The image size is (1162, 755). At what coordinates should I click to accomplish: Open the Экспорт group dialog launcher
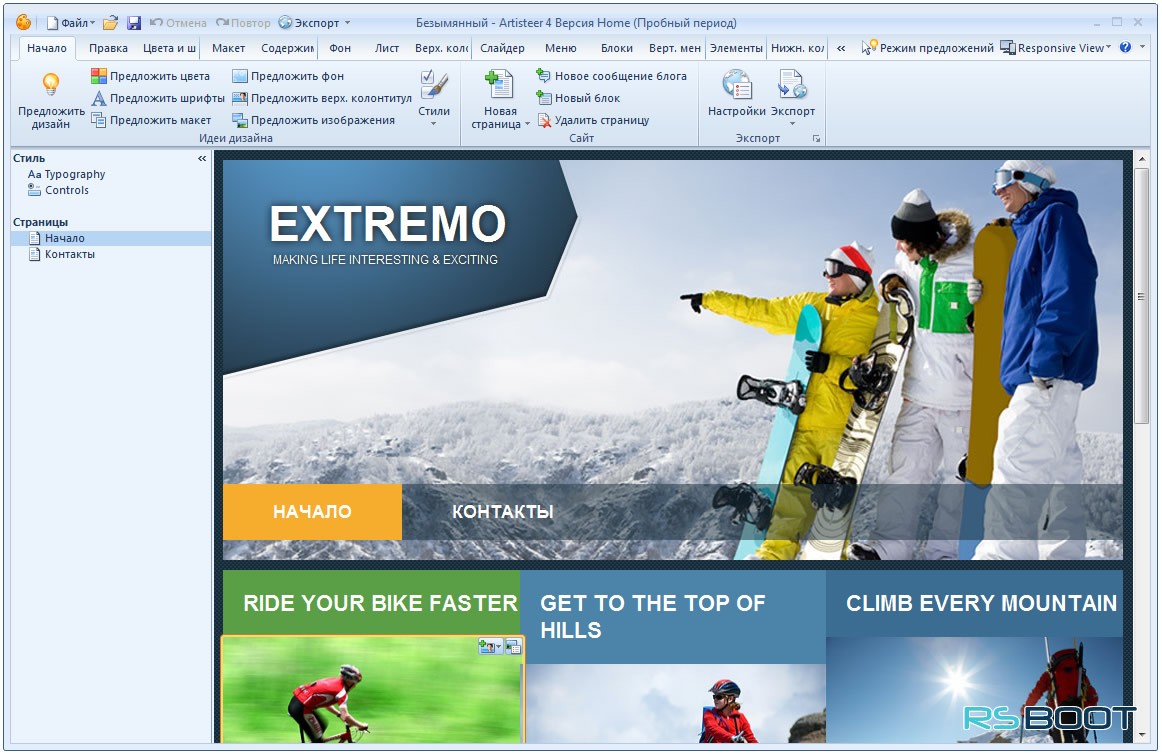(816, 139)
